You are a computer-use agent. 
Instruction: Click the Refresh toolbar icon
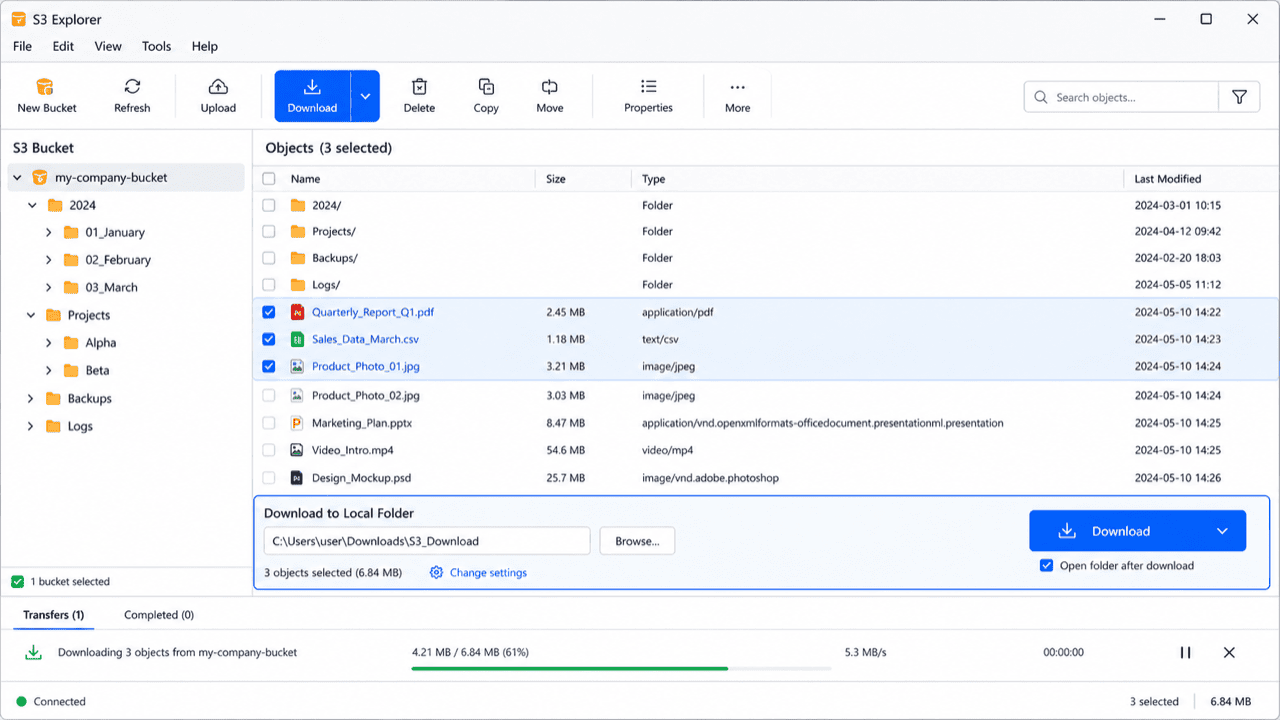tap(132, 87)
